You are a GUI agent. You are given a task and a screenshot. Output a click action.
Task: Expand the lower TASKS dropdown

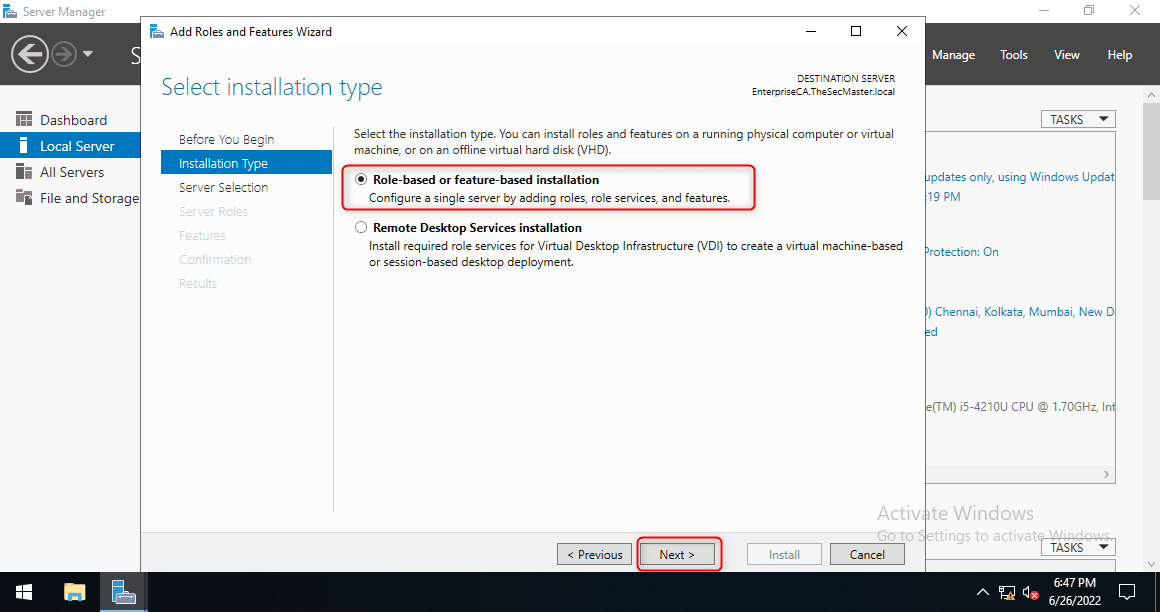1079,548
